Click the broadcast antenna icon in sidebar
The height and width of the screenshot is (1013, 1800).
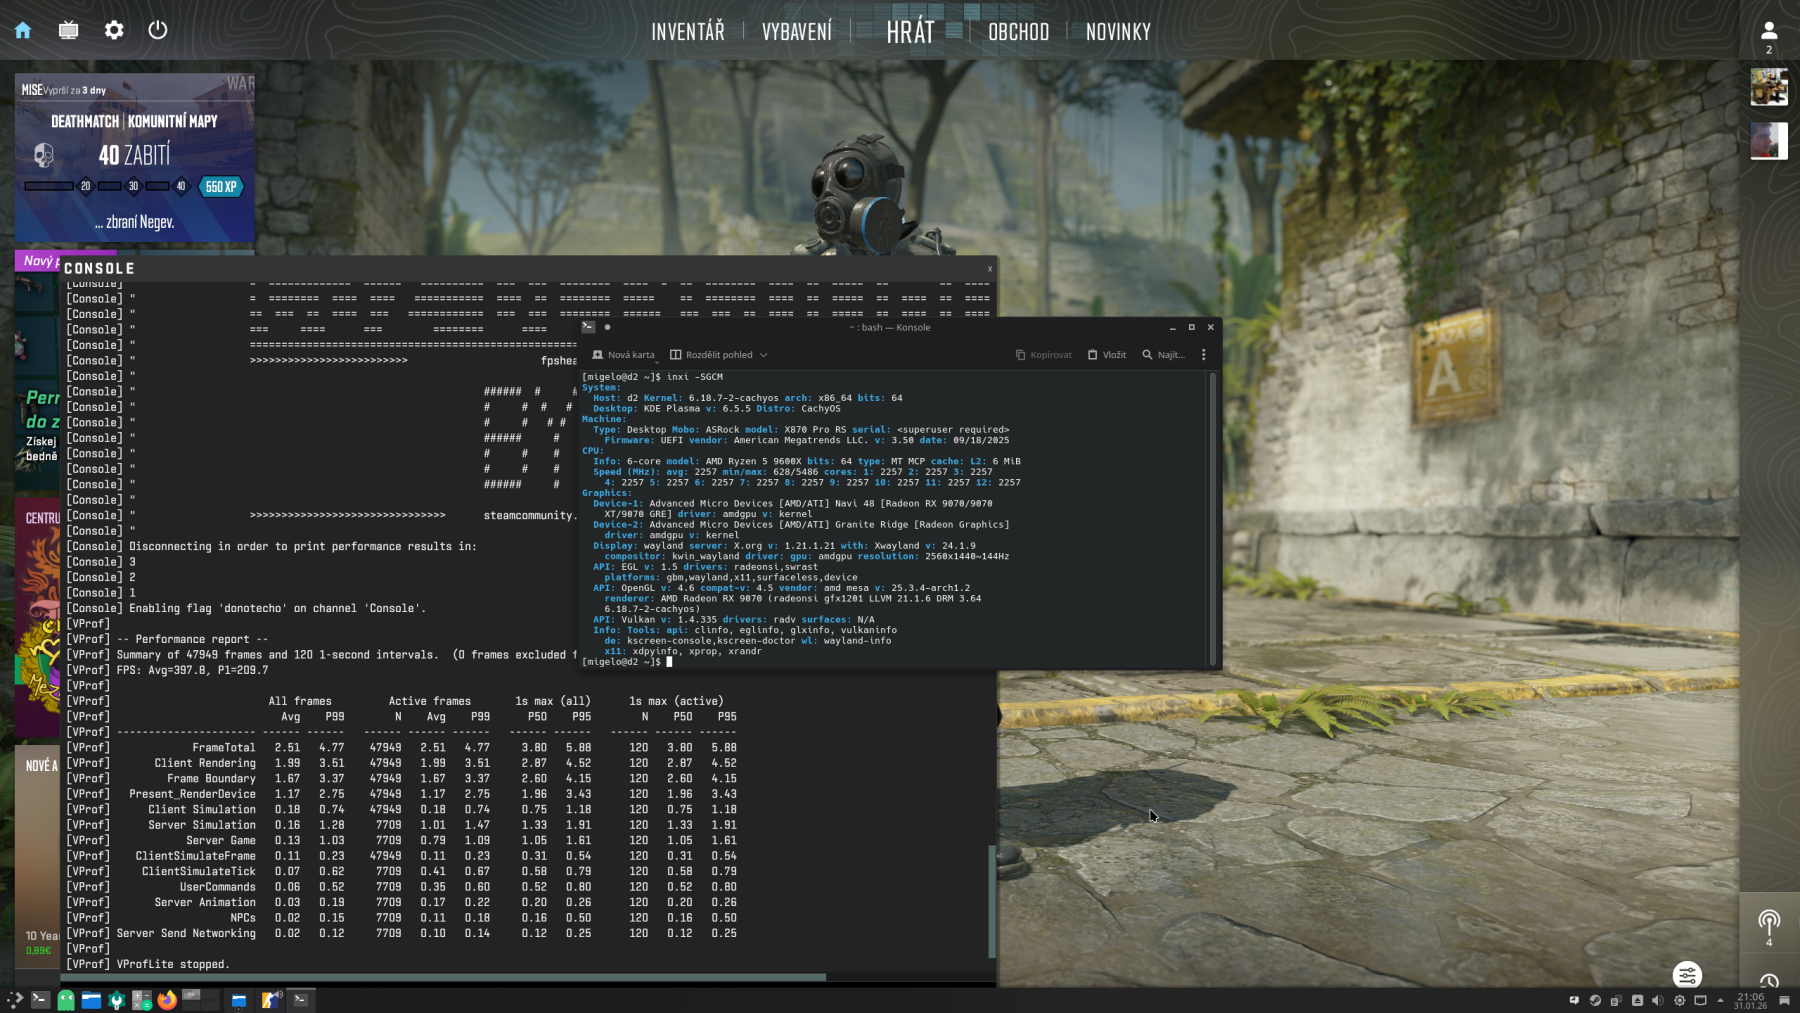1768,921
